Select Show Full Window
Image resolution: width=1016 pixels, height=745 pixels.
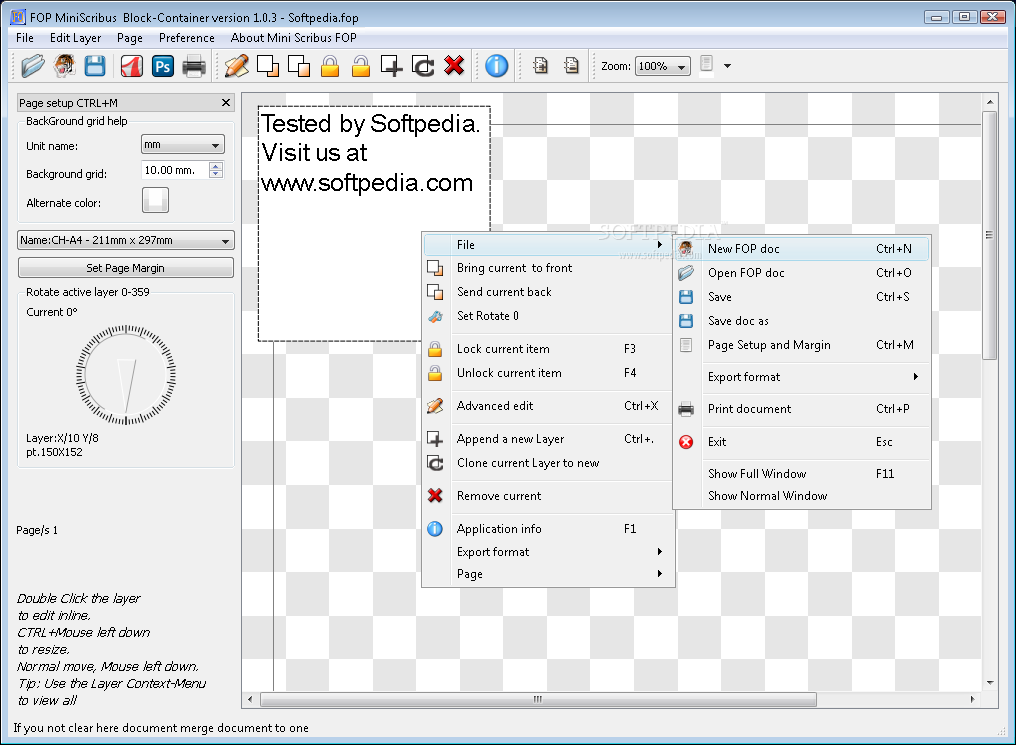pyautogui.click(x=802, y=474)
